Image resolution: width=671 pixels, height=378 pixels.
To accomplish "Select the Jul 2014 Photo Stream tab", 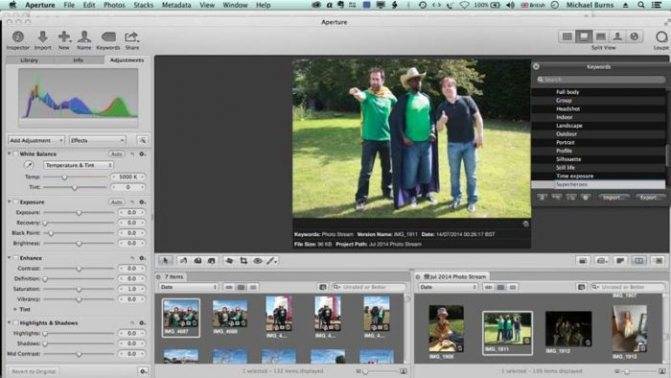I will point(455,277).
